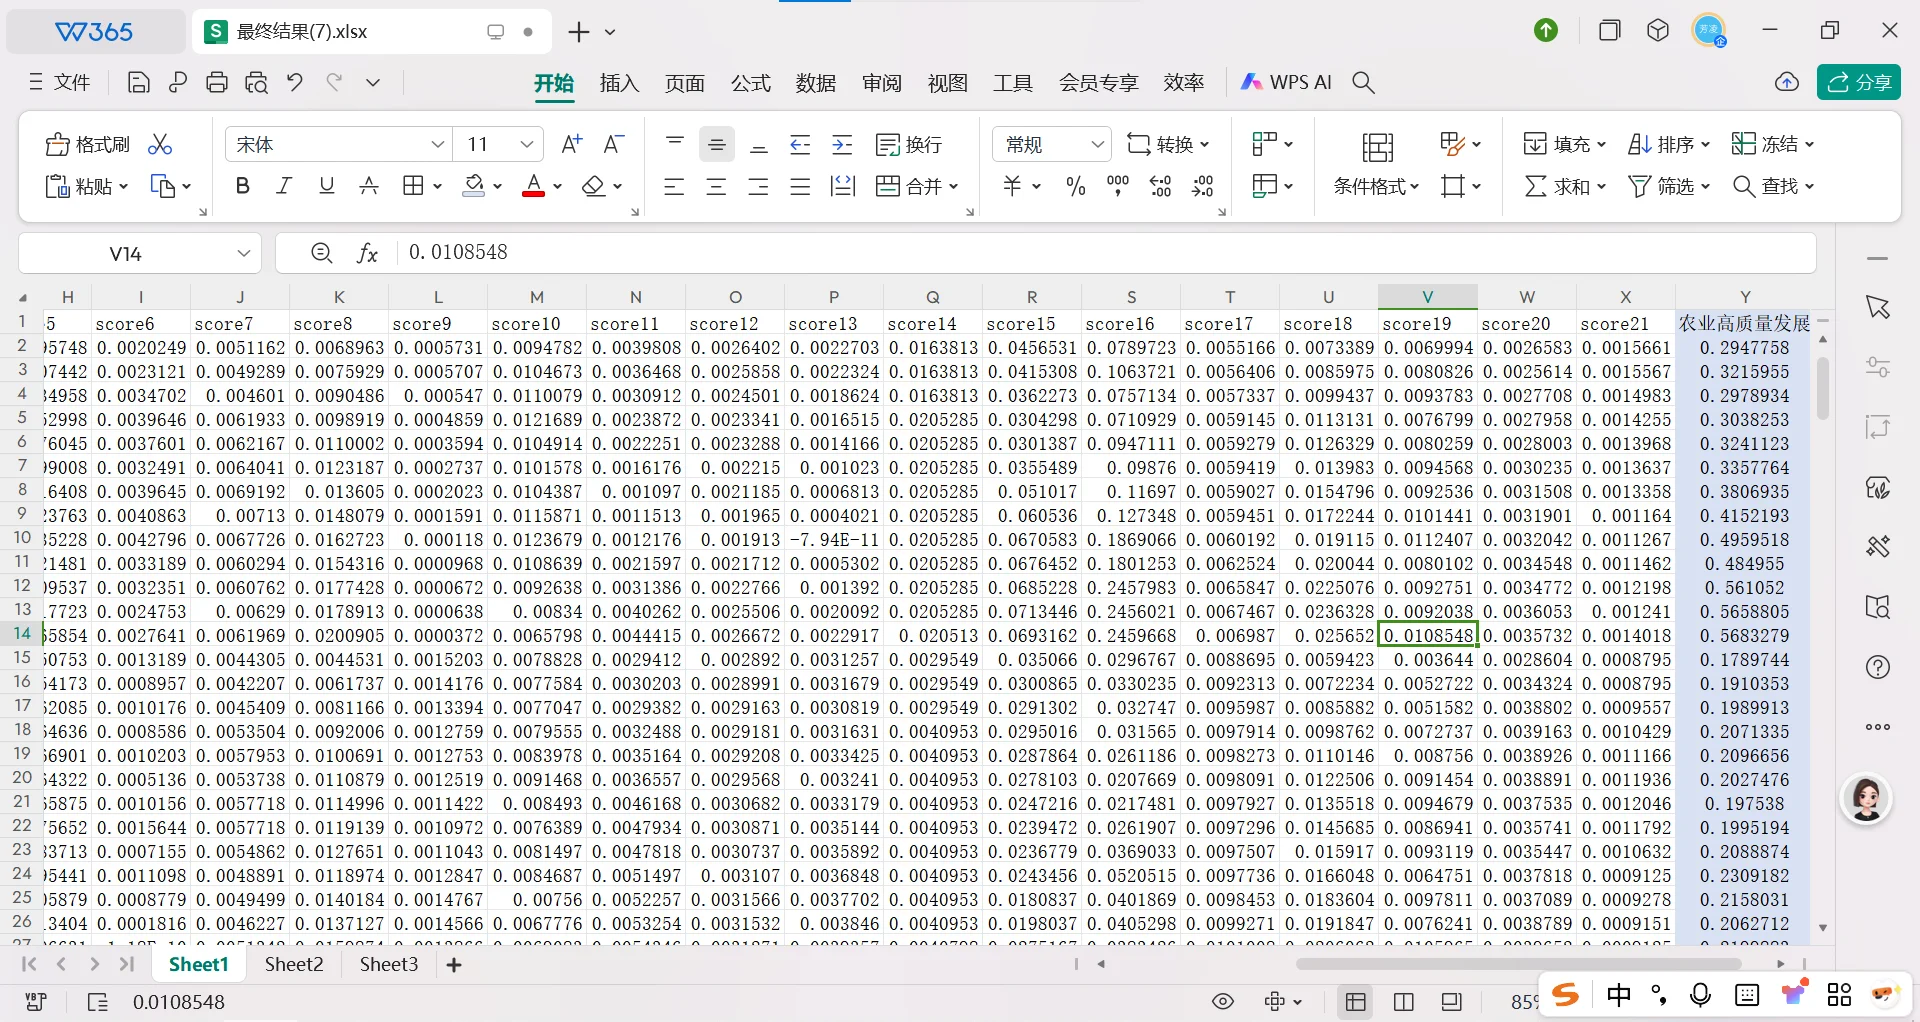Toggle bold formatting
The image size is (1920, 1022).
coord(242,186)
